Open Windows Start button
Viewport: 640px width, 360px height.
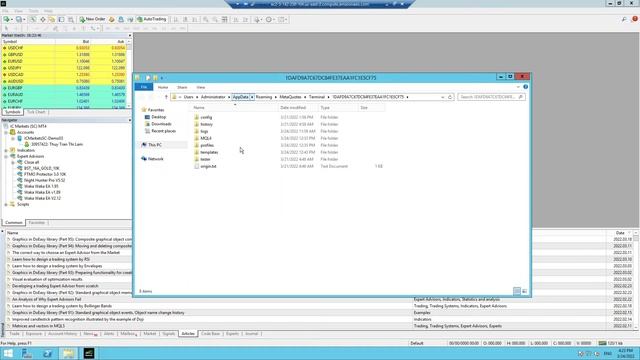click(8, 353)
